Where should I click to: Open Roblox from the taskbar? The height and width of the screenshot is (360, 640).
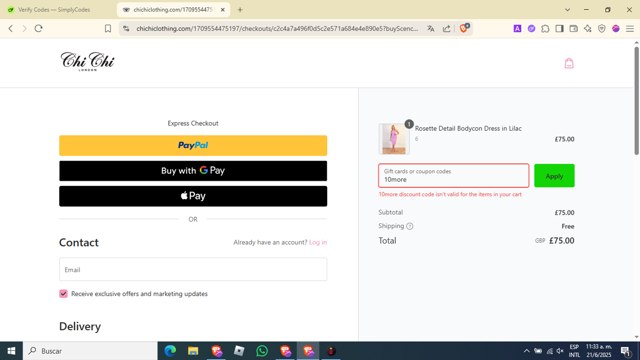(x=239, y=351)
